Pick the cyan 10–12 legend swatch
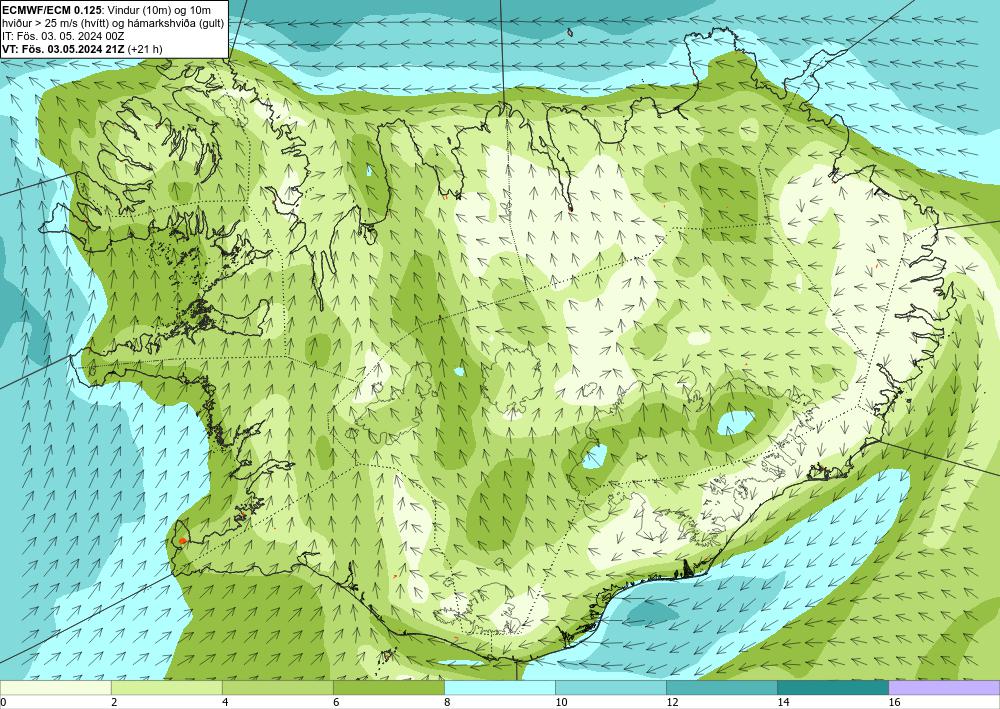The height and width of the screenshot is (709, 1000). click(611, 687)
